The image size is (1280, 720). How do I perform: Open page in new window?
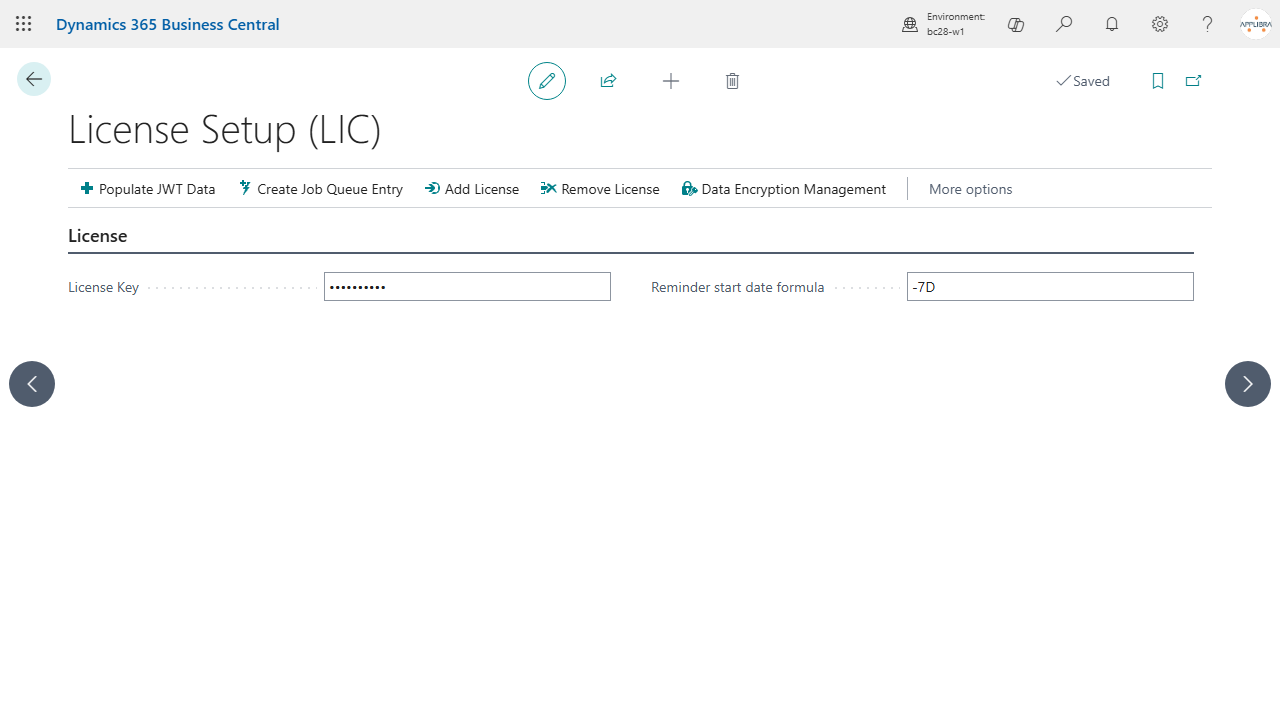tap(1193, 81)
